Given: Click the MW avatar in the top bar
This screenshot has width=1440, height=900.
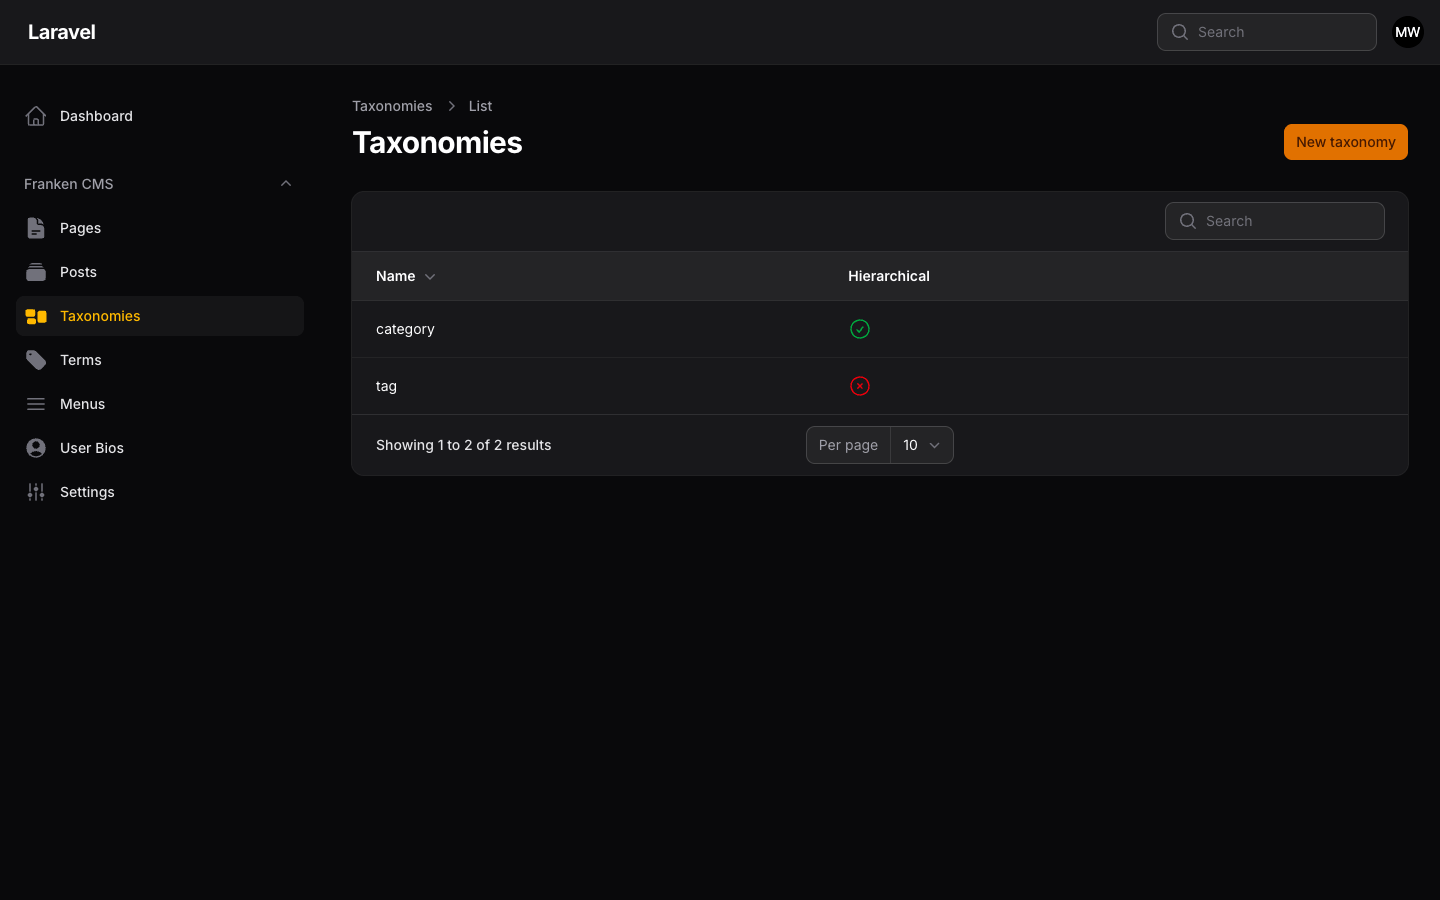Looking at the screenshot, I should (x=1407, y=31).
